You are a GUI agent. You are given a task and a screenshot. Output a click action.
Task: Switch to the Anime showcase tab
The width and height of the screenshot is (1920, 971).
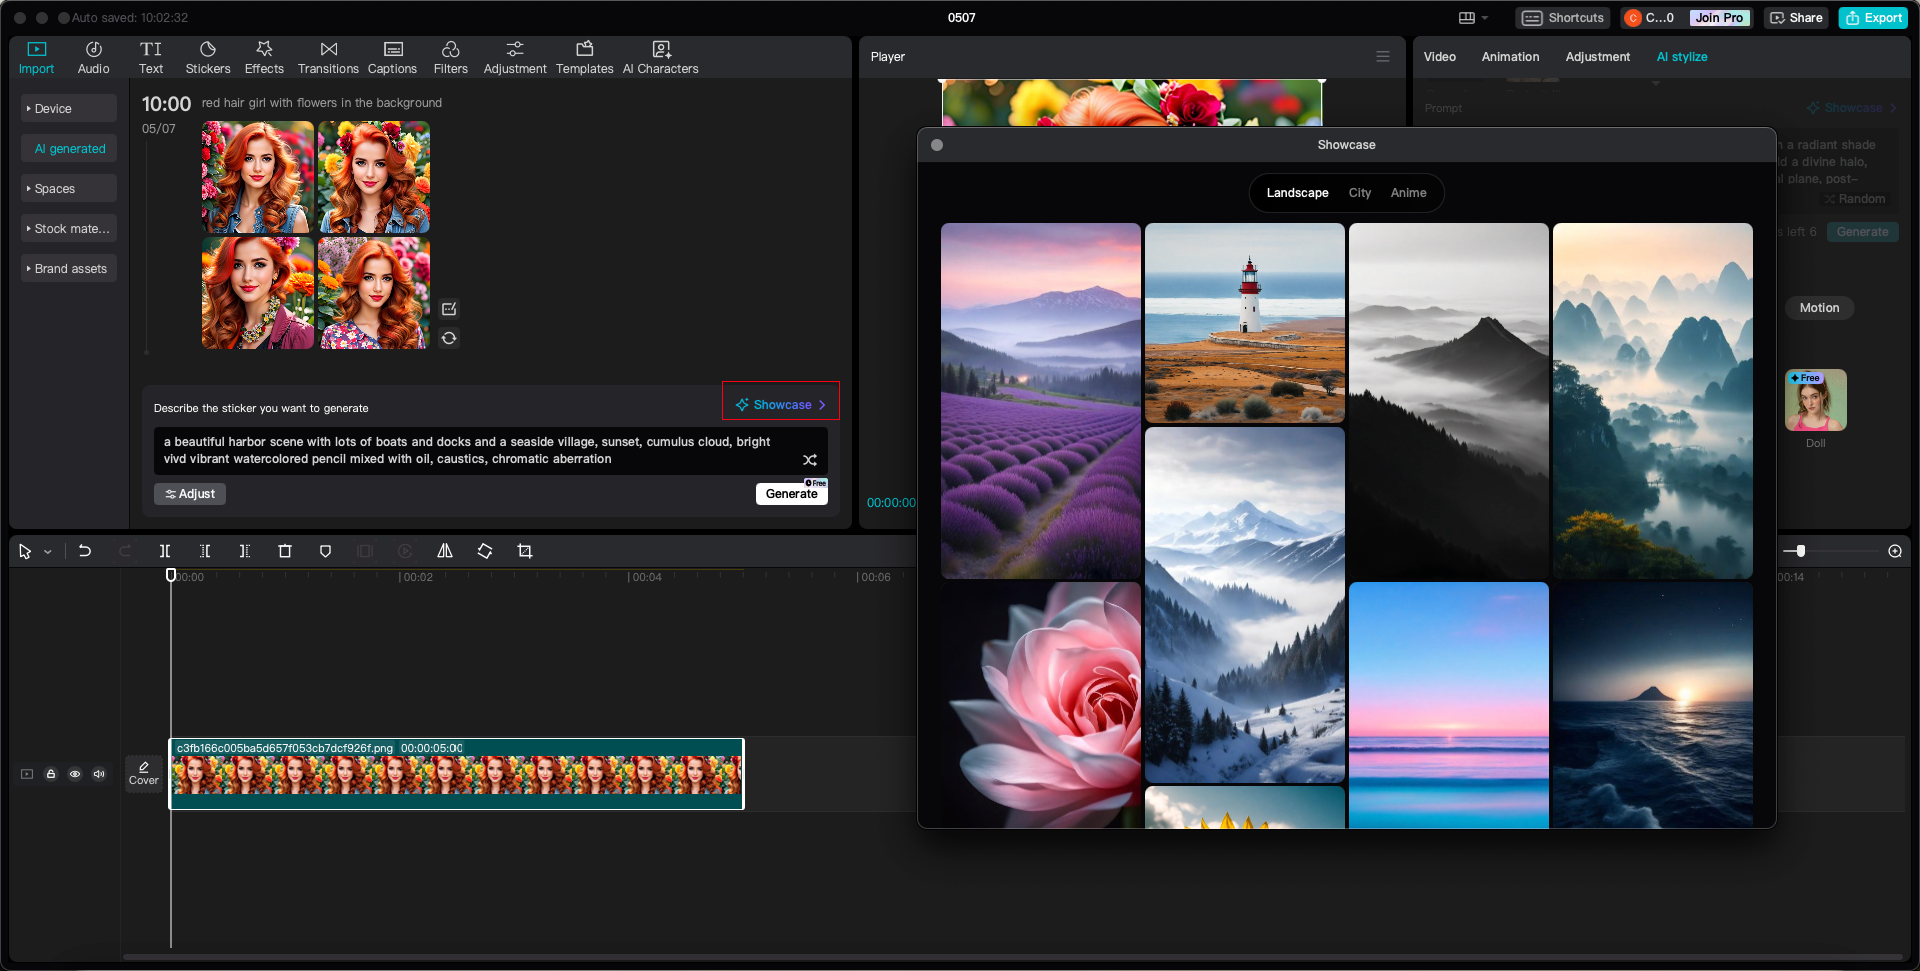(x=1408, y=193)
